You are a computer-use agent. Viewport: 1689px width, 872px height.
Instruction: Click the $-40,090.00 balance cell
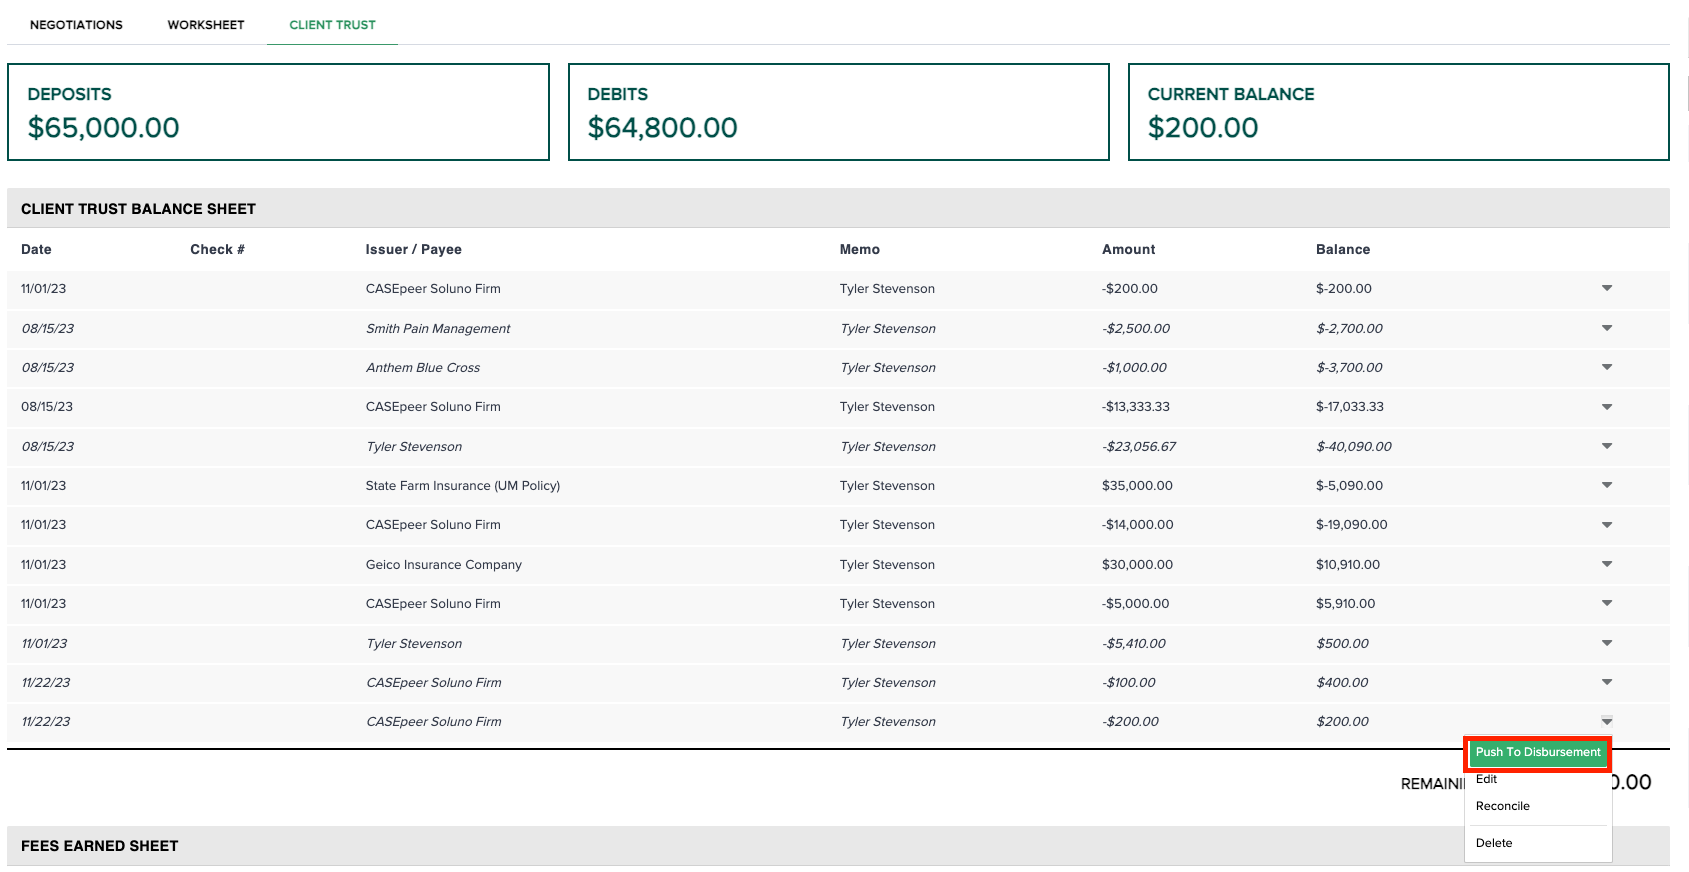(x=1354, y=446)
